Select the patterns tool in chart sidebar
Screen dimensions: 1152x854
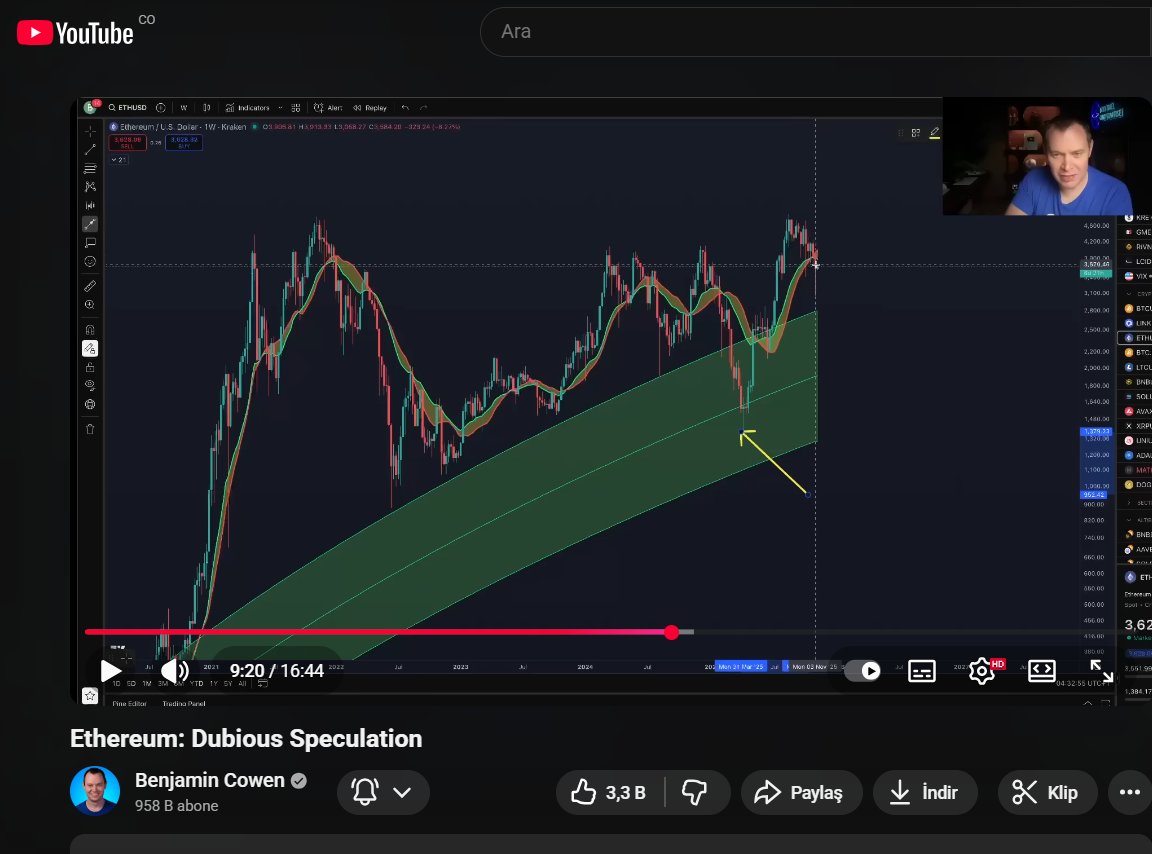[x=90, y=187]
